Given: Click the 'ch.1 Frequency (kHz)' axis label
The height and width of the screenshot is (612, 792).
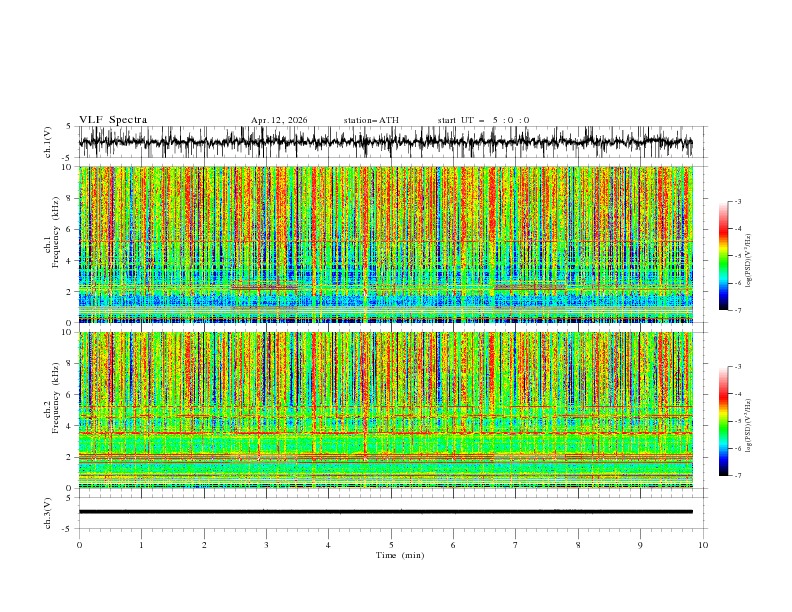Looking at the screenshot, I should (52, 233).
